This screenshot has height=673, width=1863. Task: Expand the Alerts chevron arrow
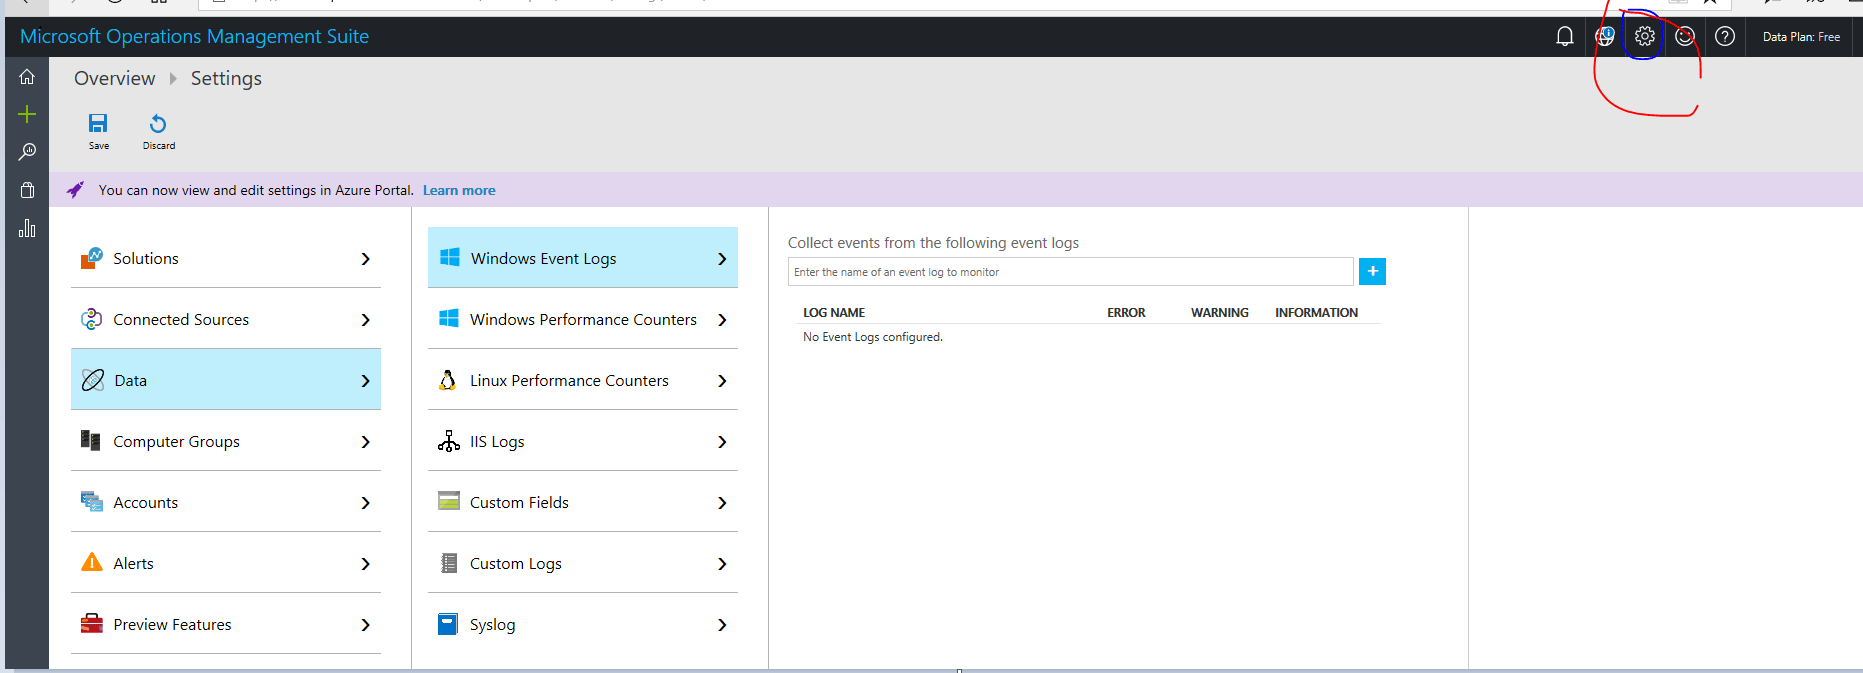(x=365, y=564)
